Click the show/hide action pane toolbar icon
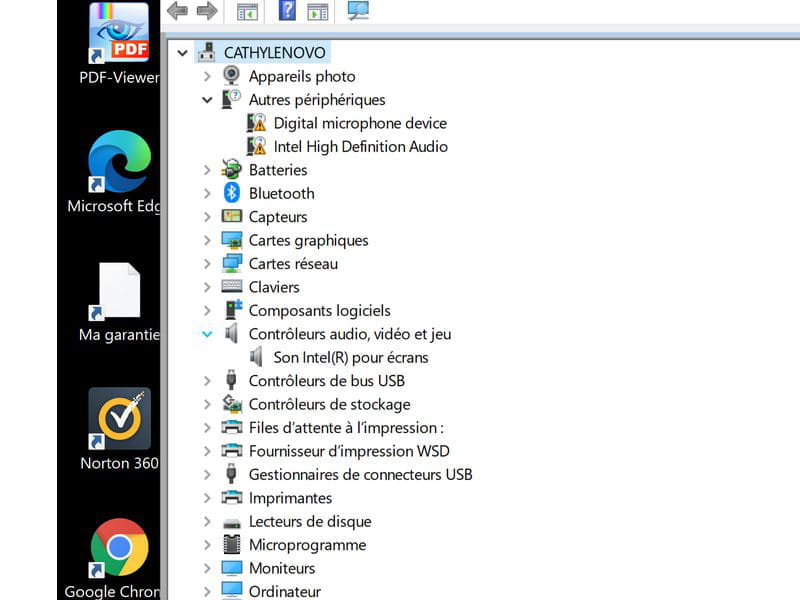The image size is (800, 600). (x=317, y=12)
